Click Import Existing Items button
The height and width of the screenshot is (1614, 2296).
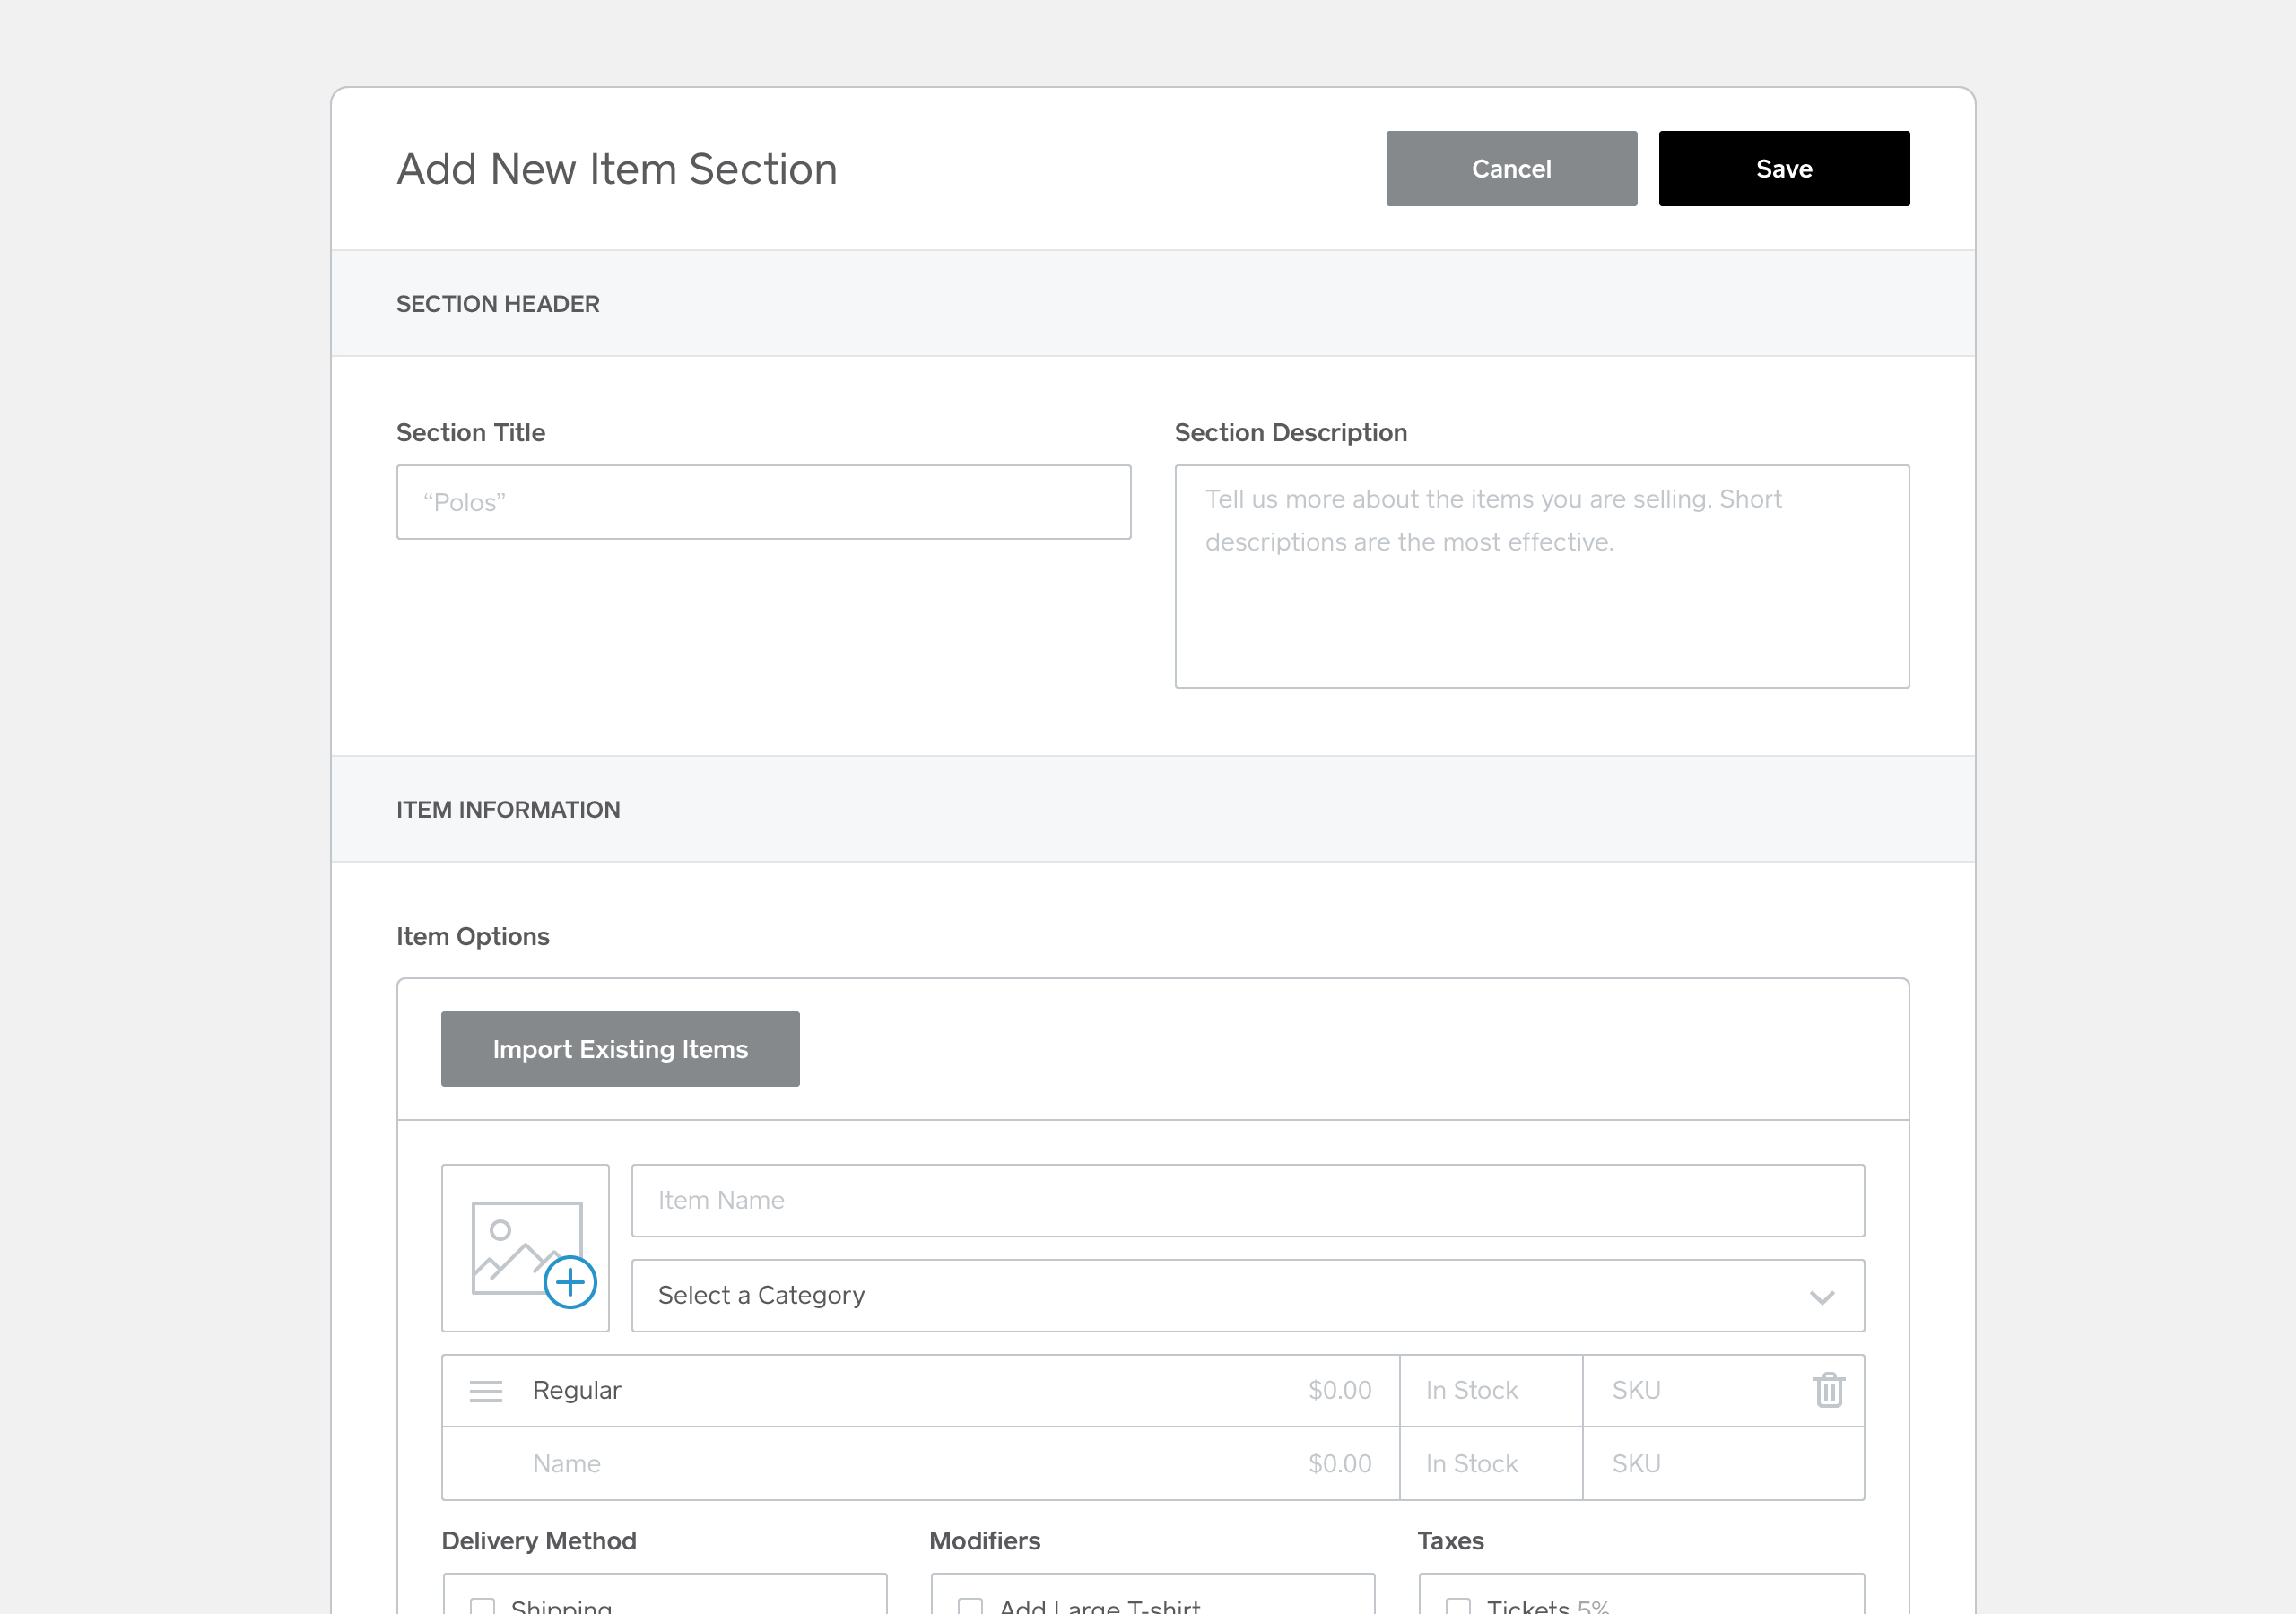(x=620, y=1049)
